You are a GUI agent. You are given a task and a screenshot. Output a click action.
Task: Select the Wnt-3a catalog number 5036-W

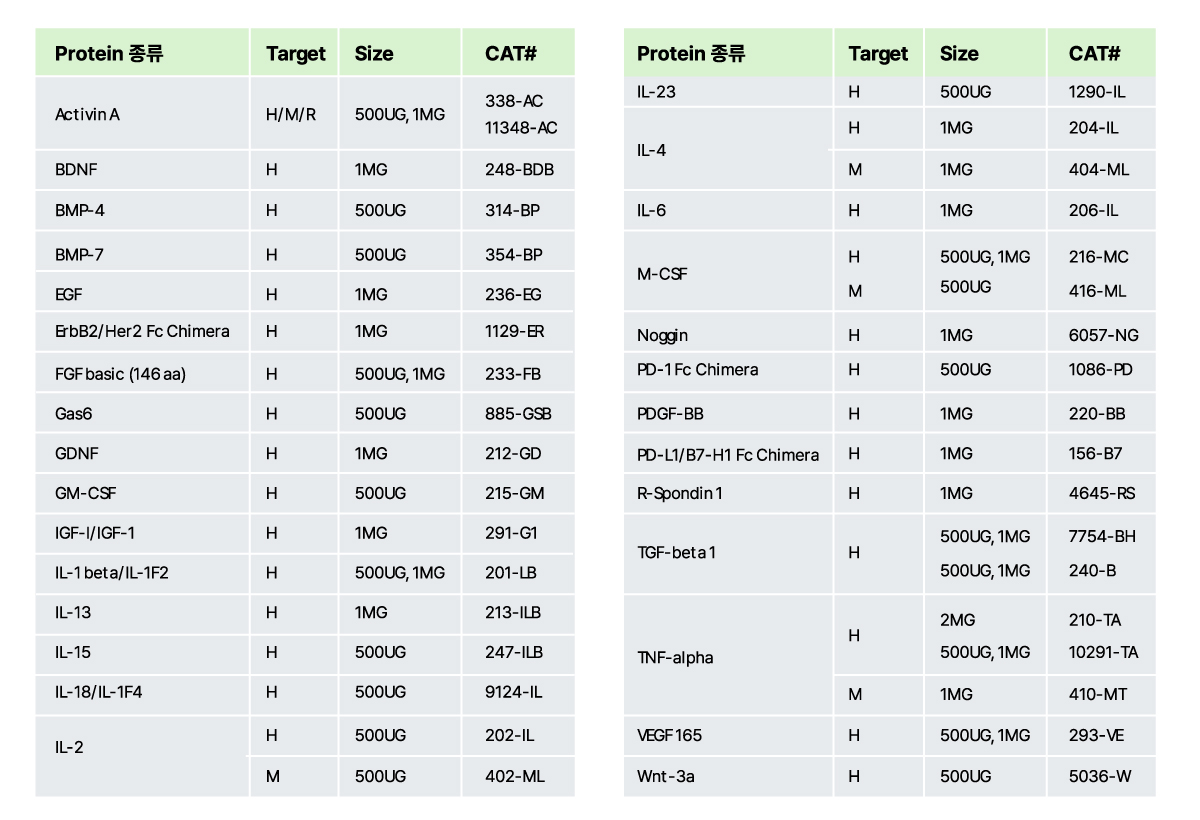tap(1100, 776)
